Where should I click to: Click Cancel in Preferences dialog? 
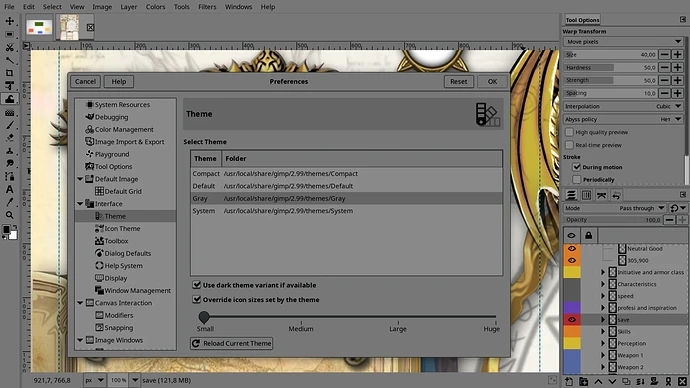pos(85,81)
